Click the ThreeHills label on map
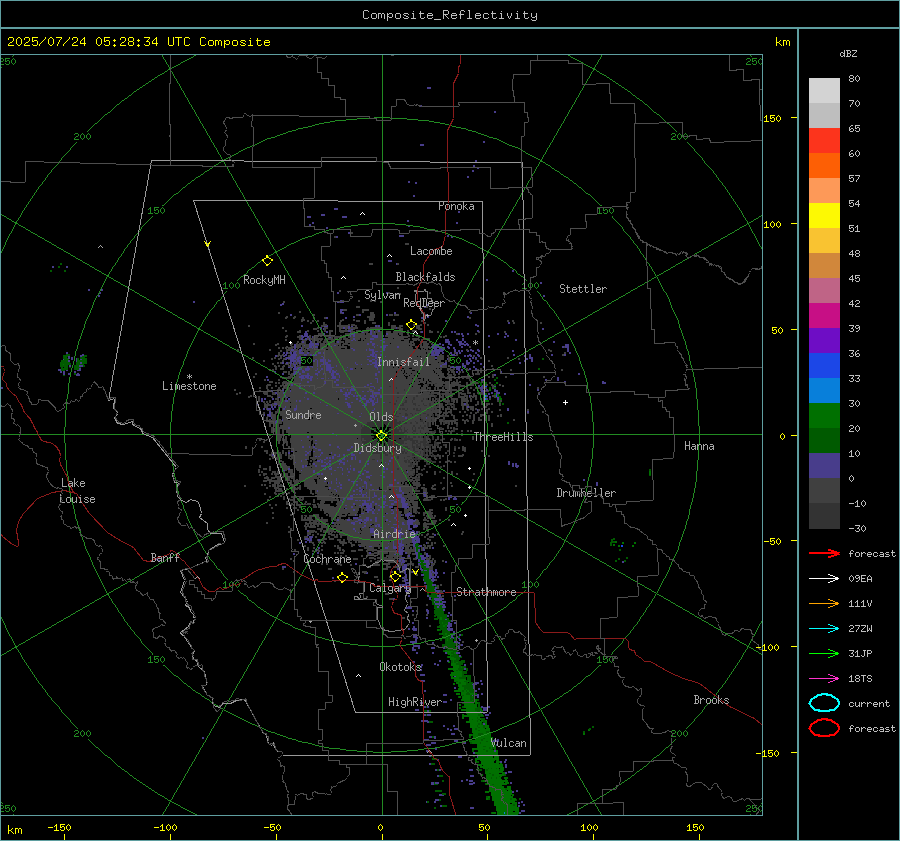The image size is (900, 841). pyautogui.click(x=503, y=437)
